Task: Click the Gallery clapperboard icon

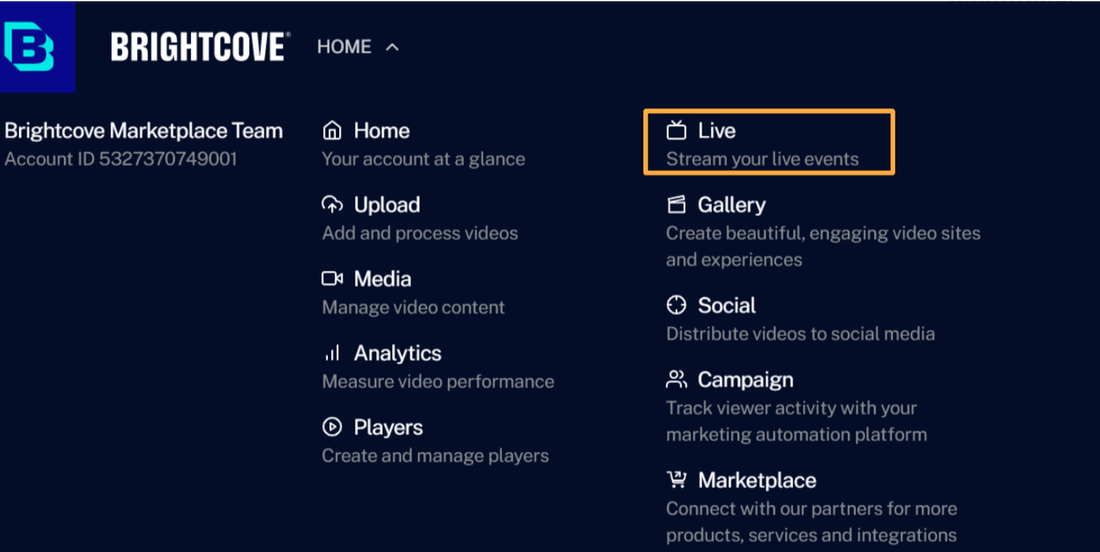Action: pos(677,205)
